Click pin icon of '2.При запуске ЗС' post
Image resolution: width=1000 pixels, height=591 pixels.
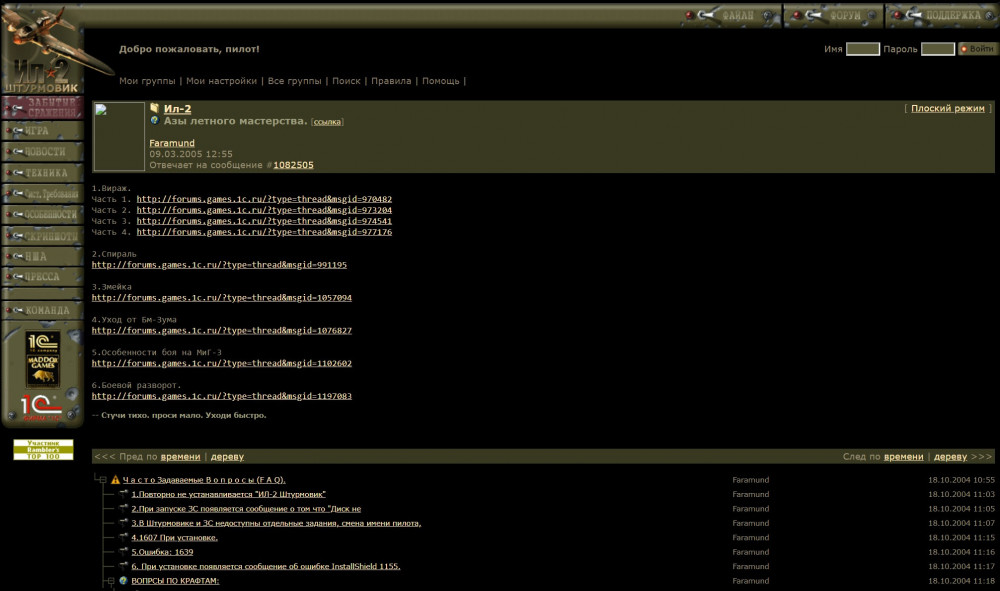124,509
